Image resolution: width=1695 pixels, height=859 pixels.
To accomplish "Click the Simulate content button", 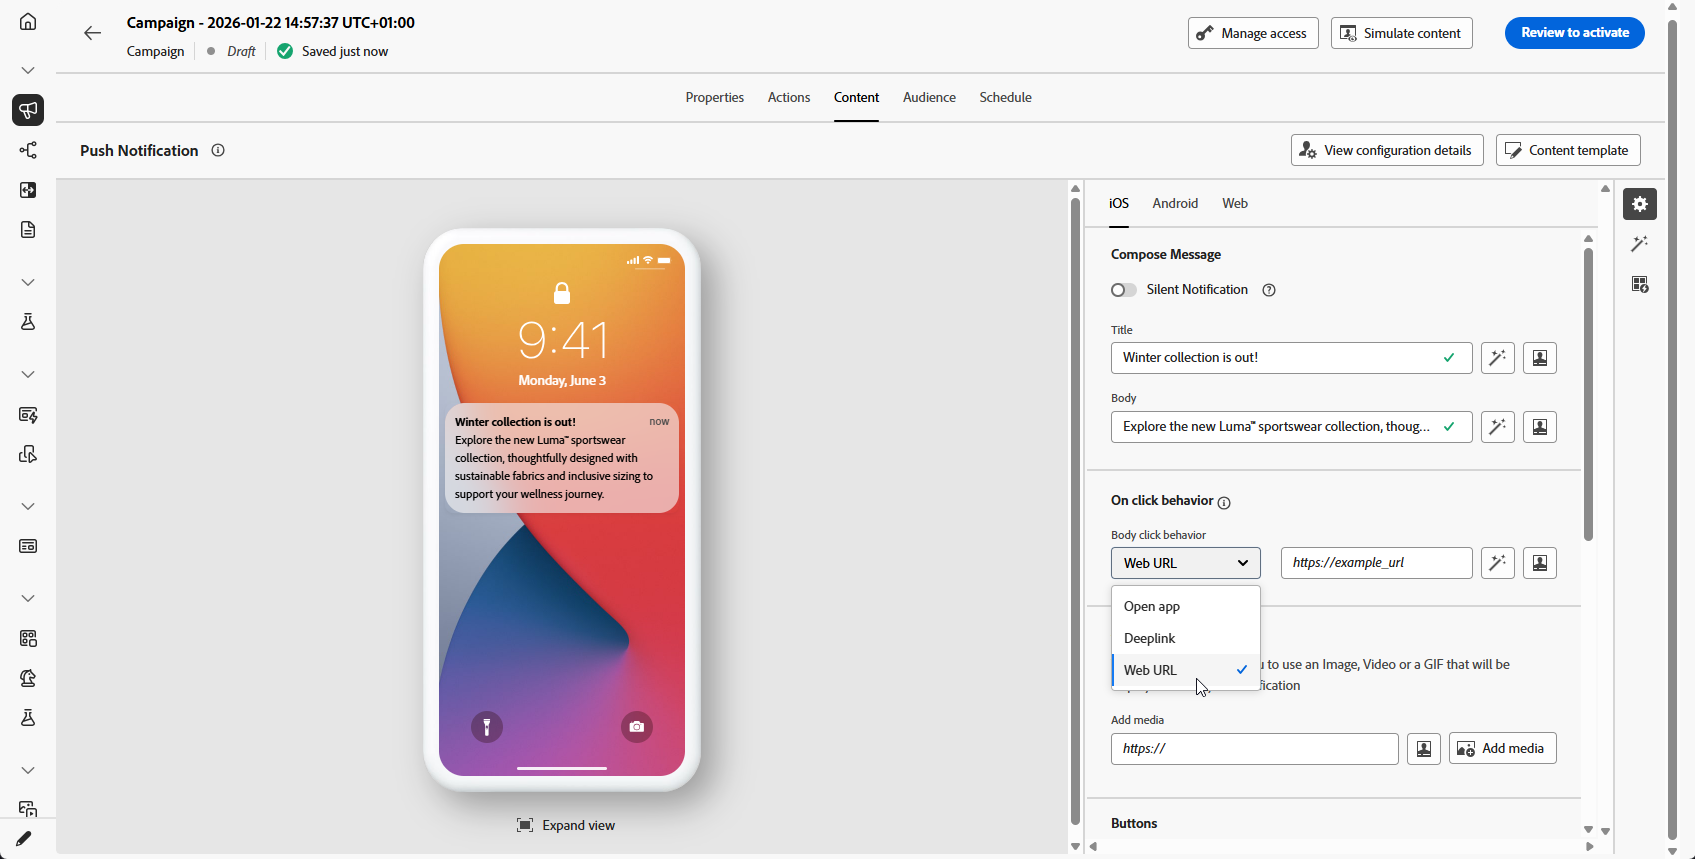I will tap(1402, 33).
